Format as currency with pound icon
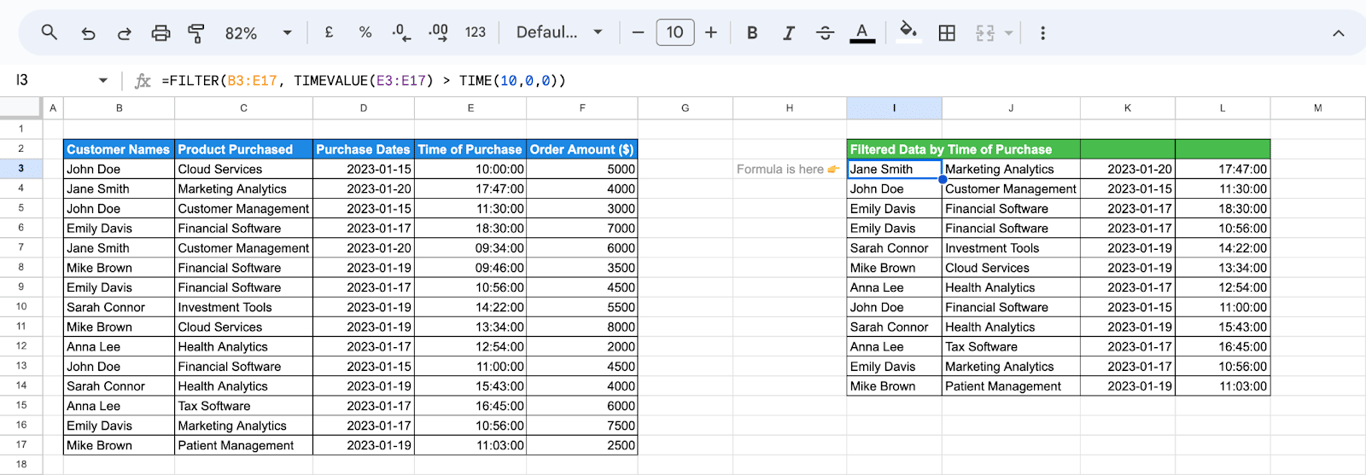1366x475 pixels. point(328,33)
